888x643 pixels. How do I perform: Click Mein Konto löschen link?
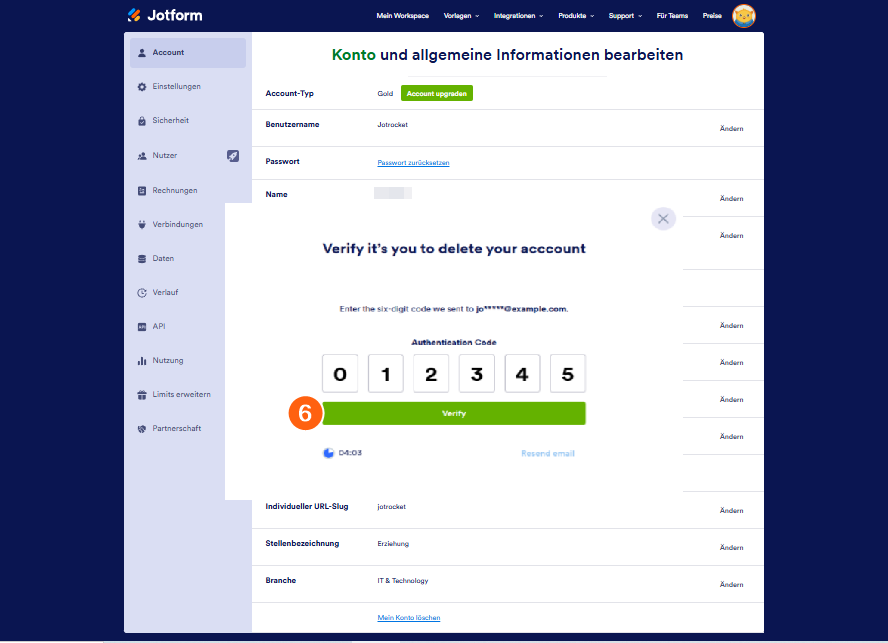click(x=409, y=618)
